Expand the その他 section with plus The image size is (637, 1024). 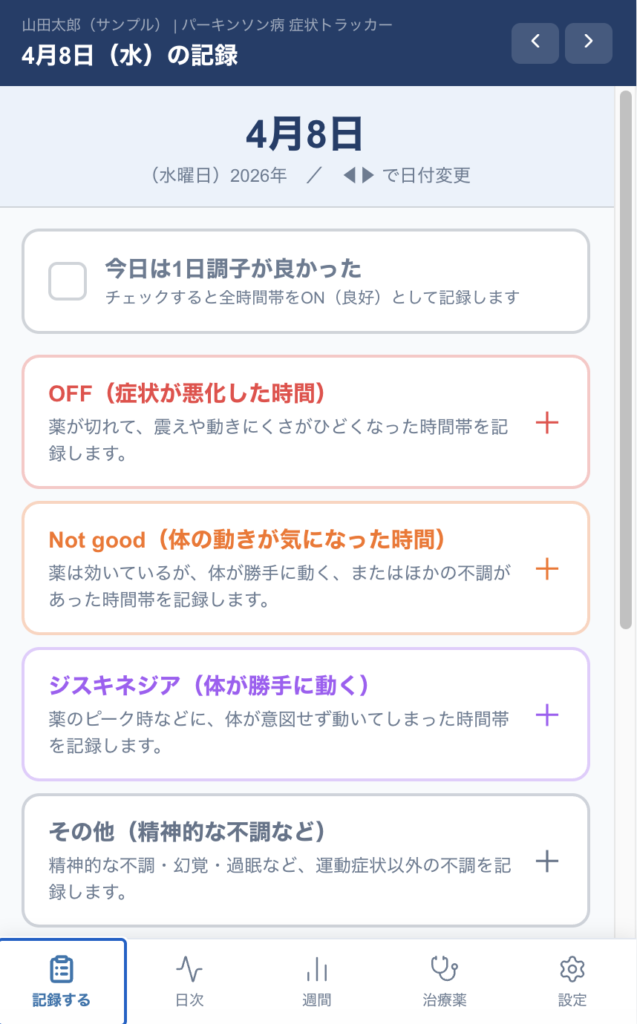point(547,861)
